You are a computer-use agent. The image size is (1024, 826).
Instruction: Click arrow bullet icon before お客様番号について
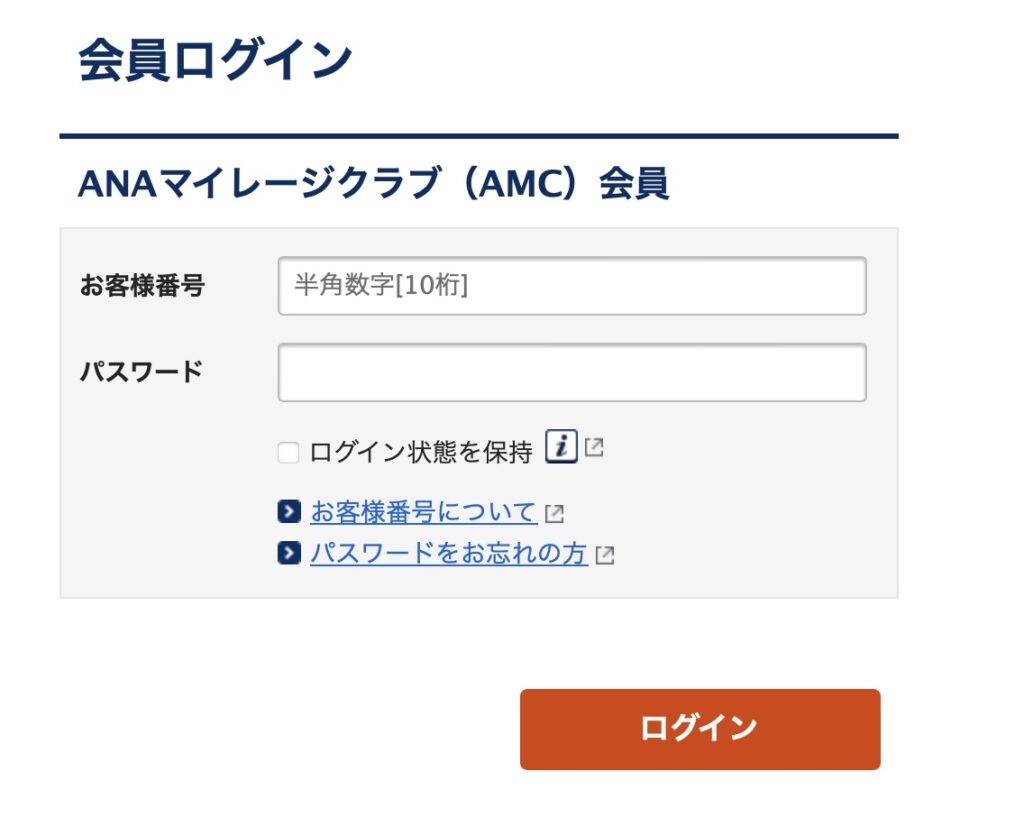(289, 512)
